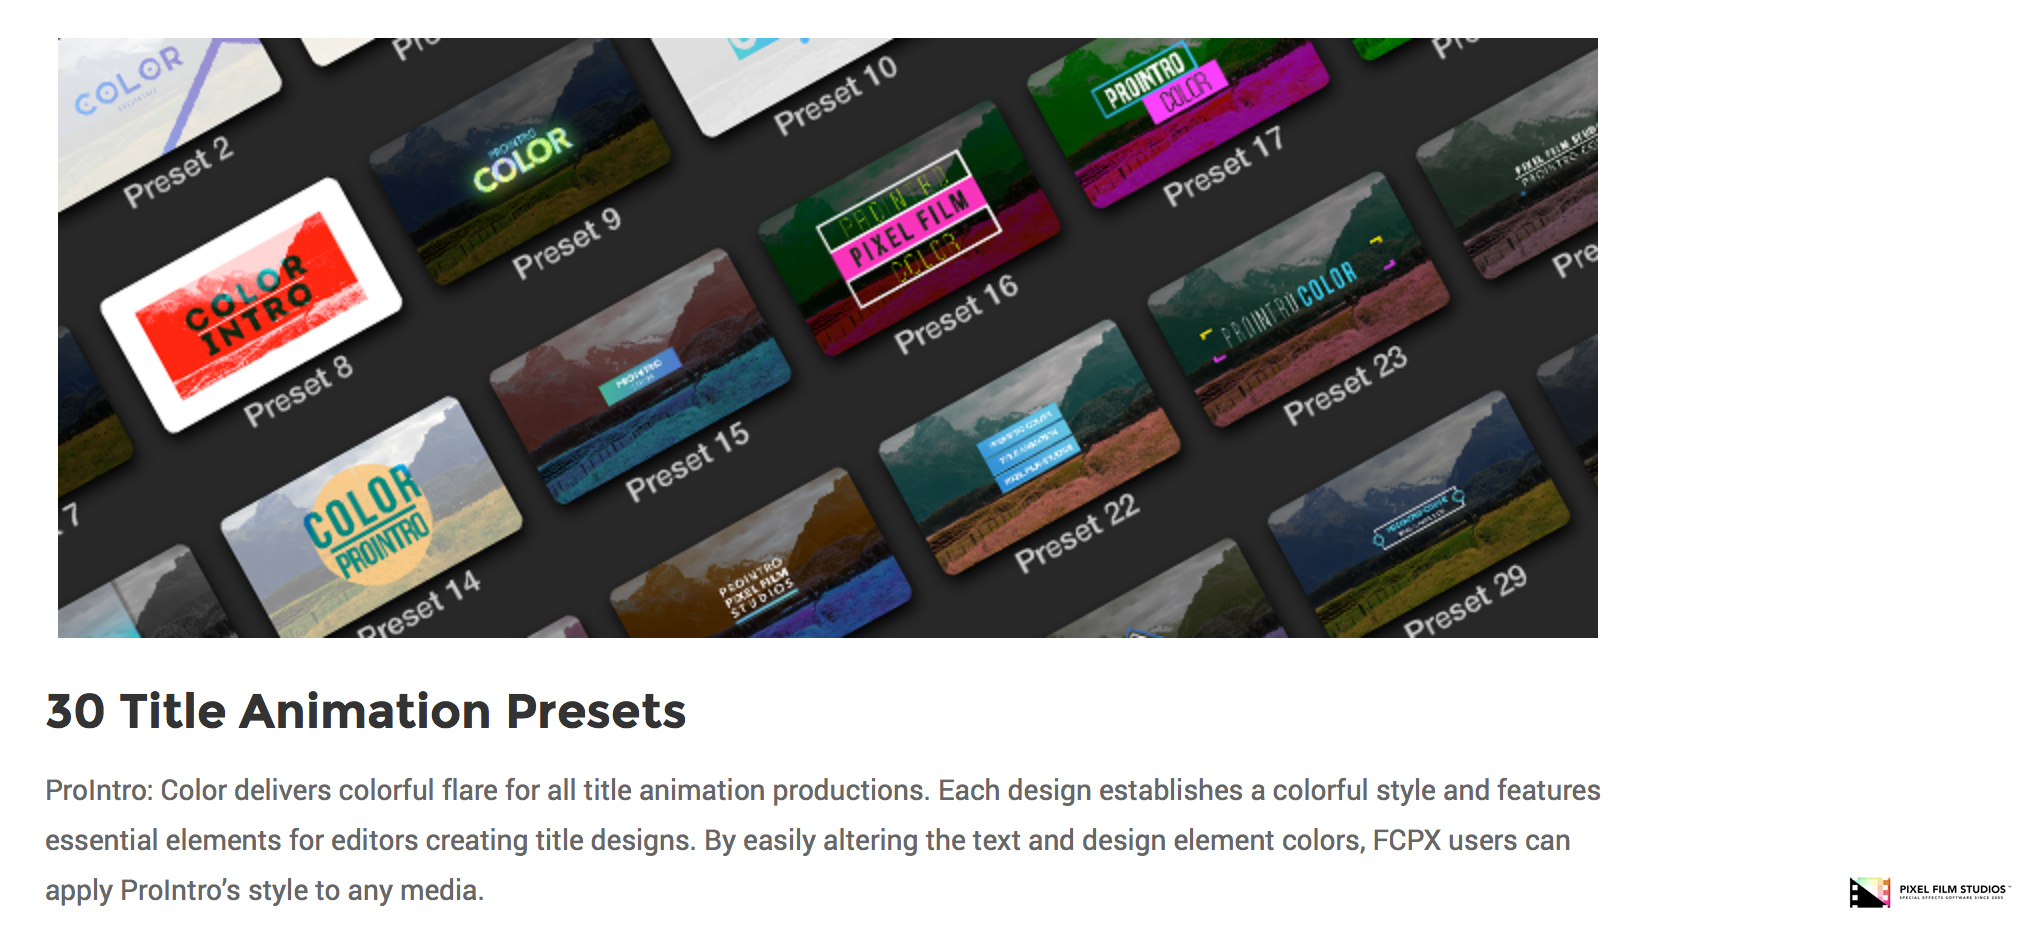Click the "Preset 22" label
2044x946 pixels.
click(1077, 533)
